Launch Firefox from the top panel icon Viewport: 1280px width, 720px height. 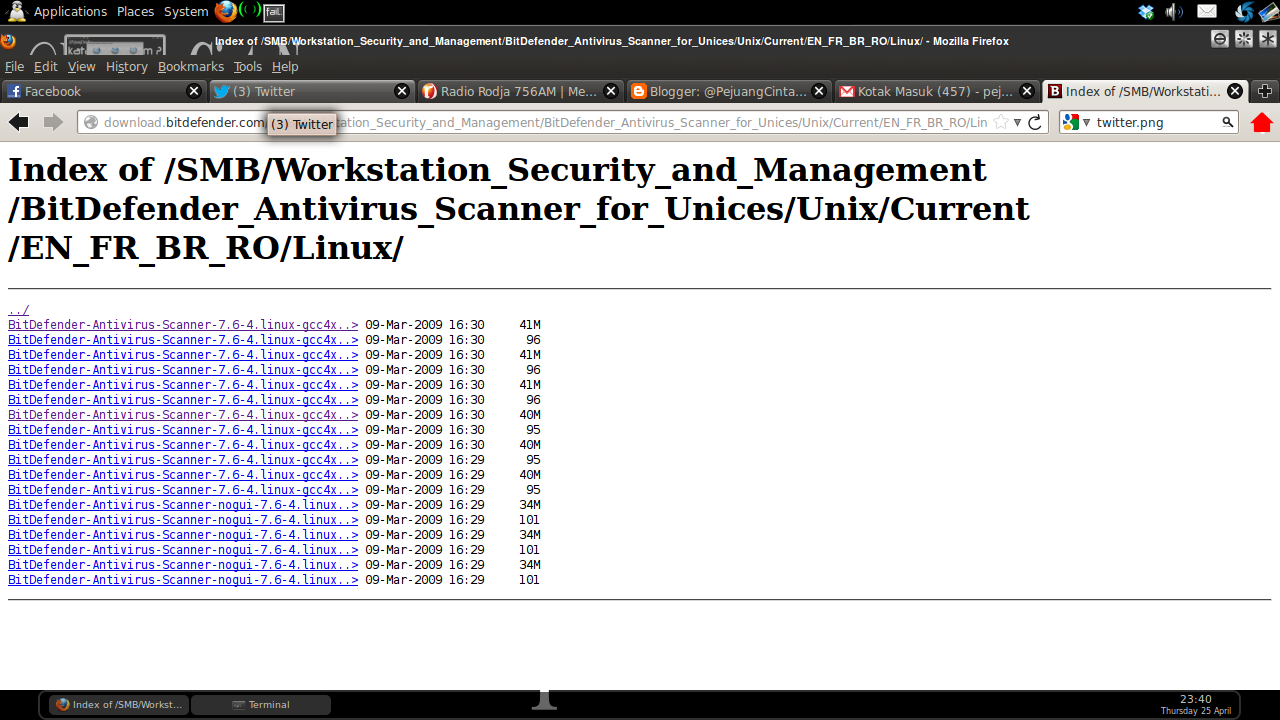[x=226, y=11]
